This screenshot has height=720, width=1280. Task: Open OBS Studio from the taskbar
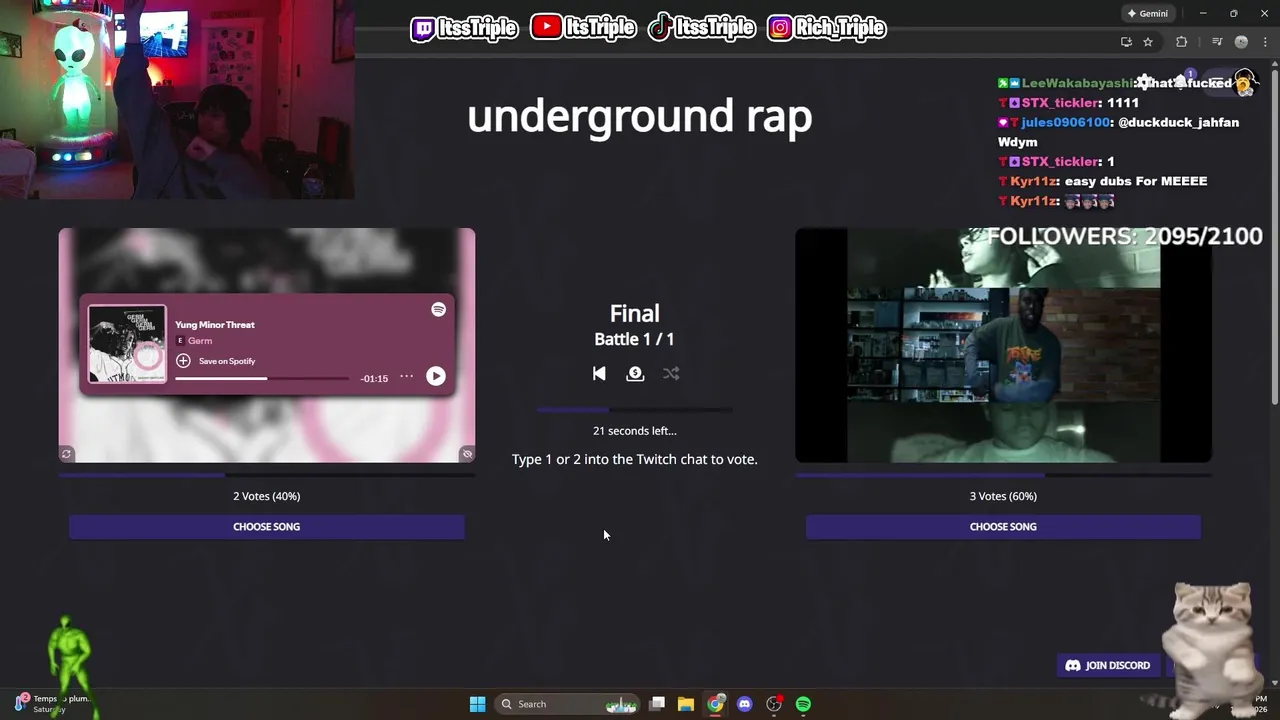tap(774, 704)
